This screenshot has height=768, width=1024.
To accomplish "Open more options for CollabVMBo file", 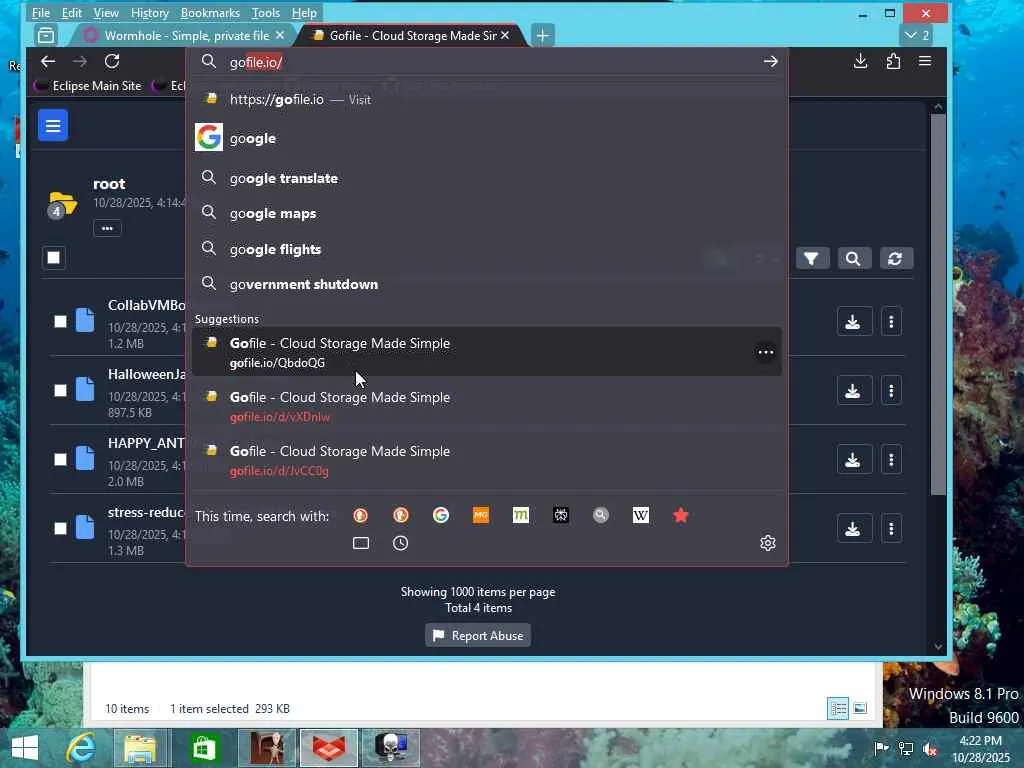I will (x=891, y=322).
